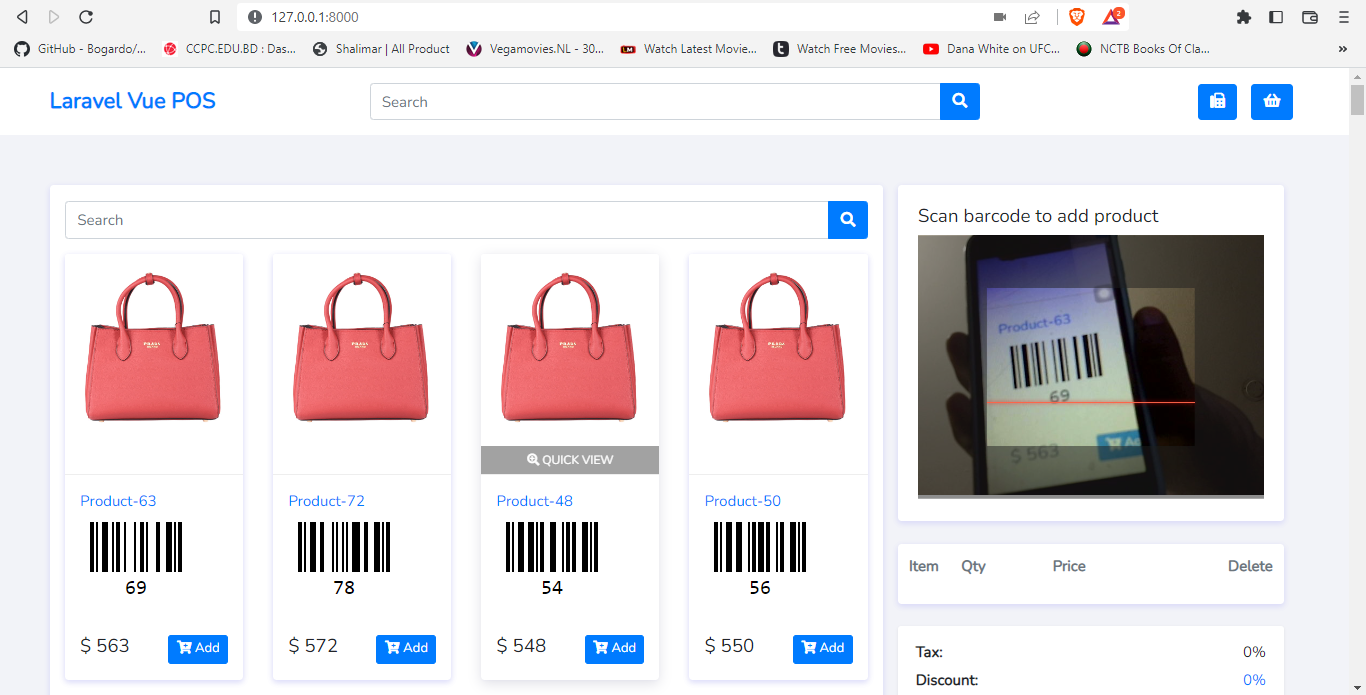The height and width of the screenshot is (695, 1366).
Task: Go back in browser history
Action: coord(22,17)
